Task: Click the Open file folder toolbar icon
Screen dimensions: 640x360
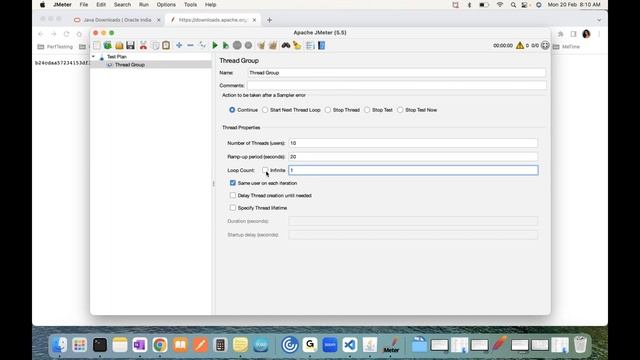Action: pos(119,45)
